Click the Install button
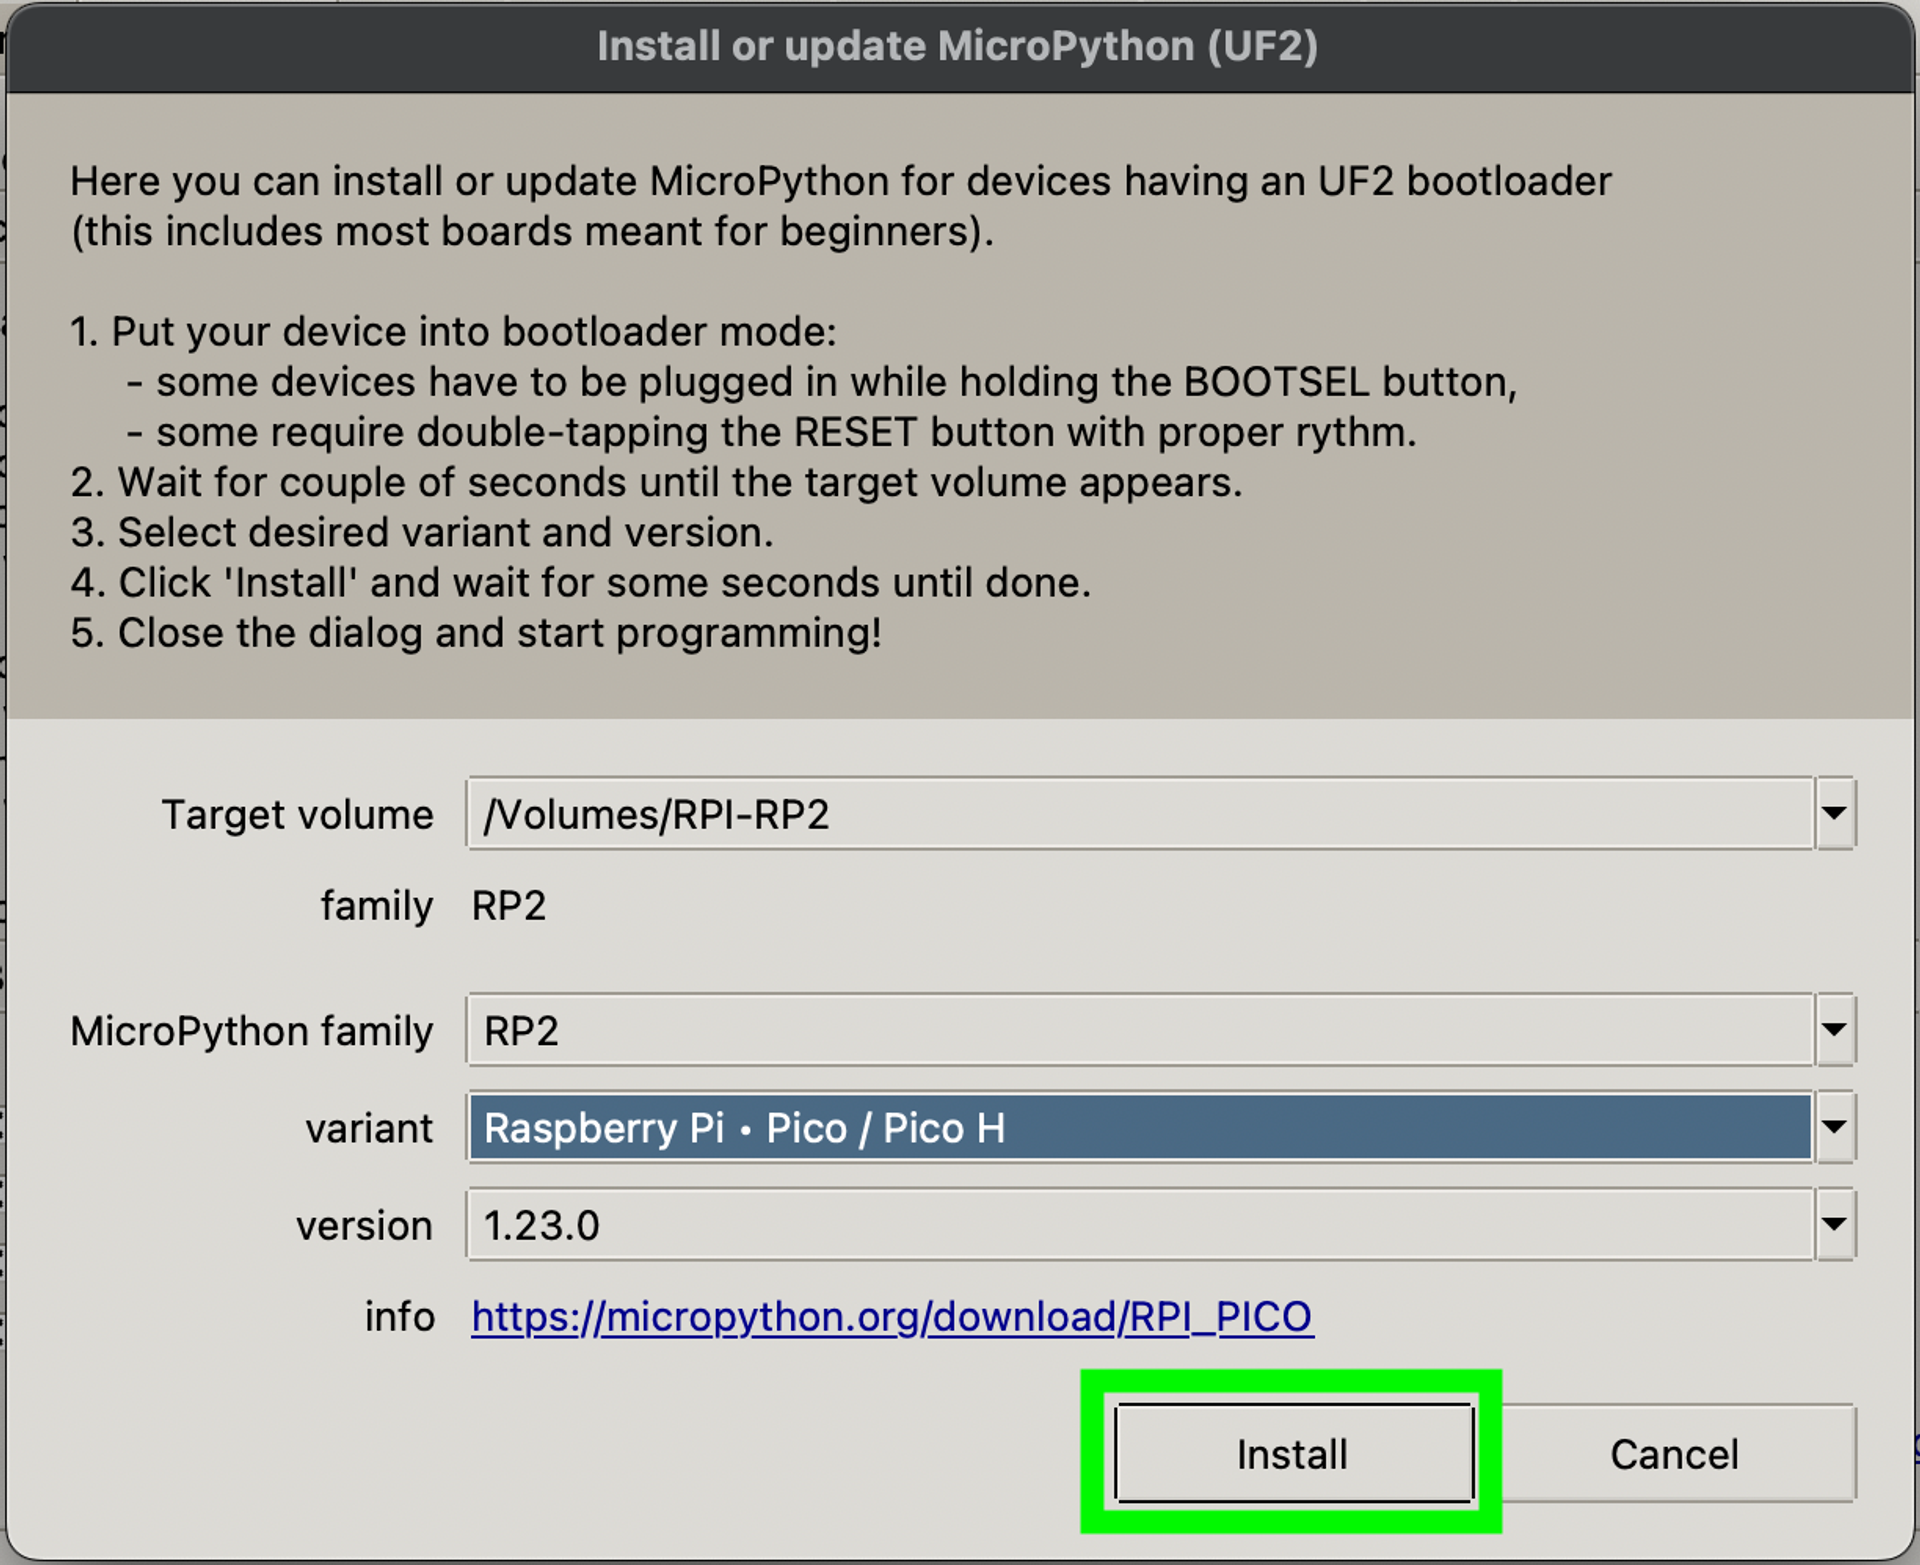1920x1565 pixels. coord(1293,1453)
